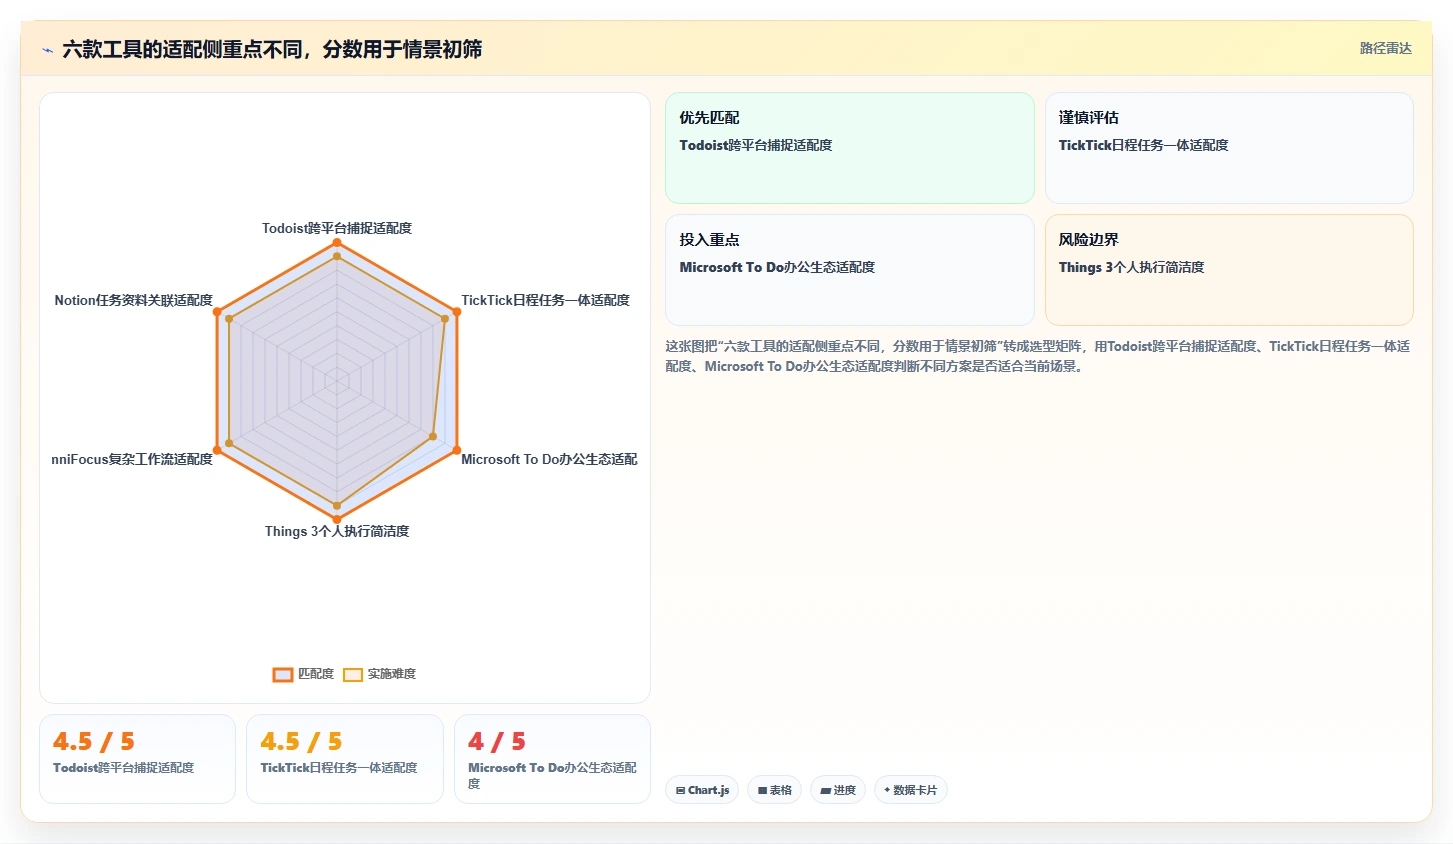Click the Todoist跨平台捕捉适配度 radar axis label

click(337, 228)
